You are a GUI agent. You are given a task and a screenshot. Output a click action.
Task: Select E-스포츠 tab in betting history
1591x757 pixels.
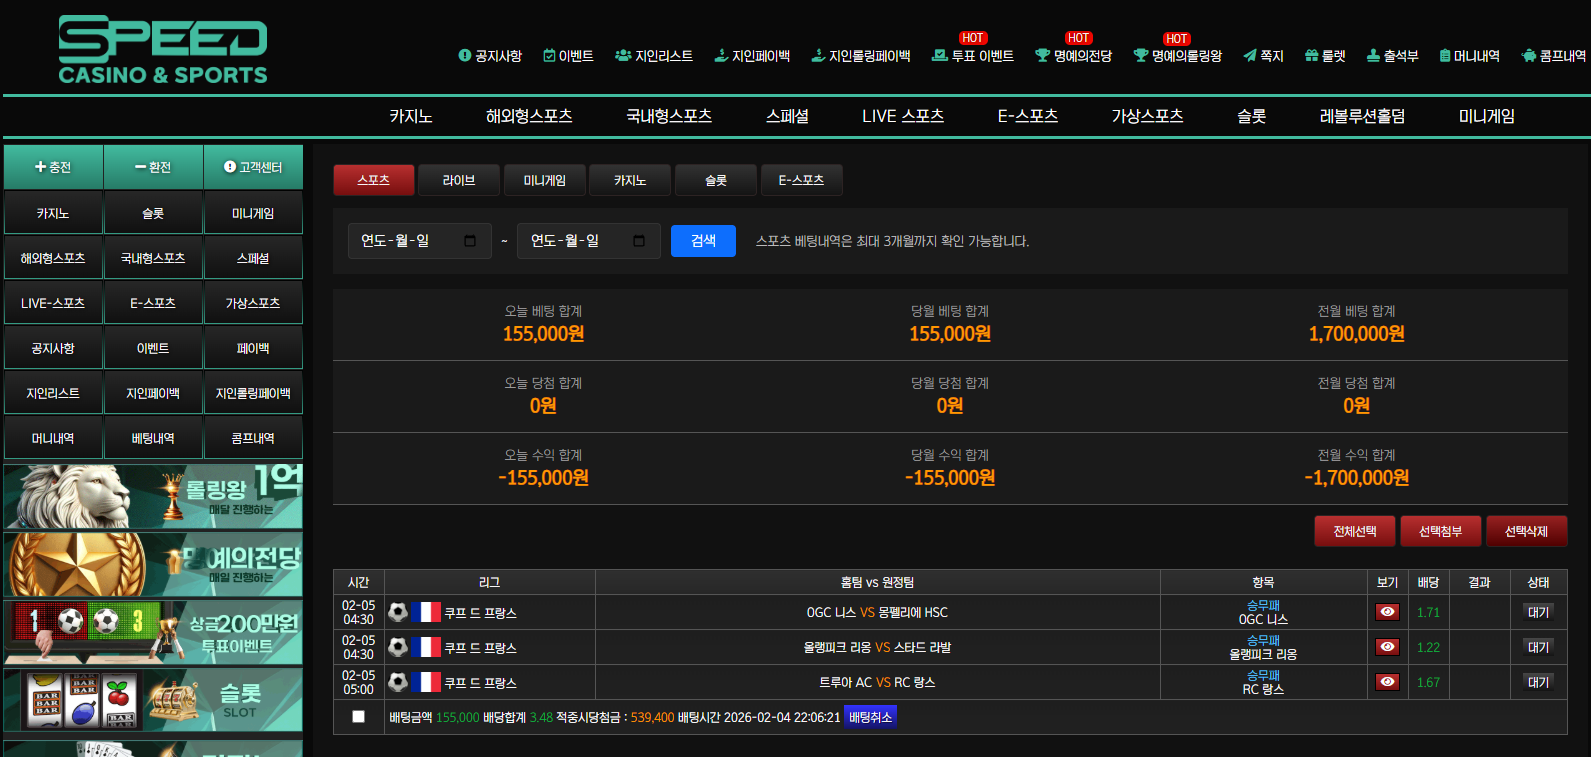click(x=801, y=180)
